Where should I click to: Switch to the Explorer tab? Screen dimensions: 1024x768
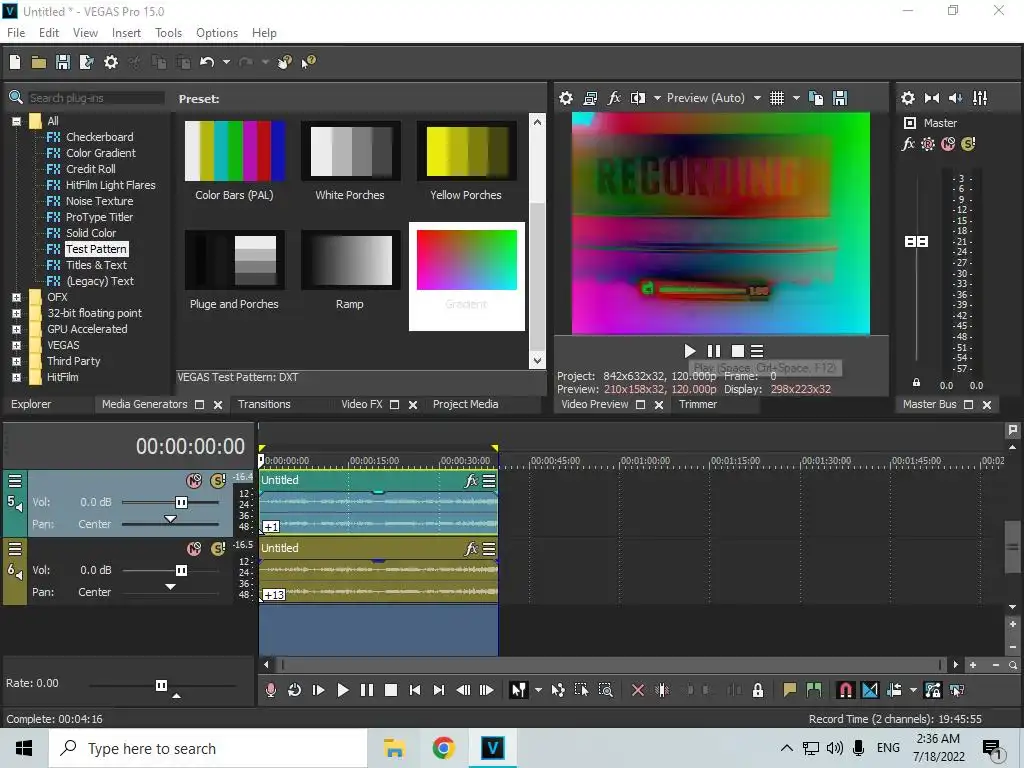point(31,404)
